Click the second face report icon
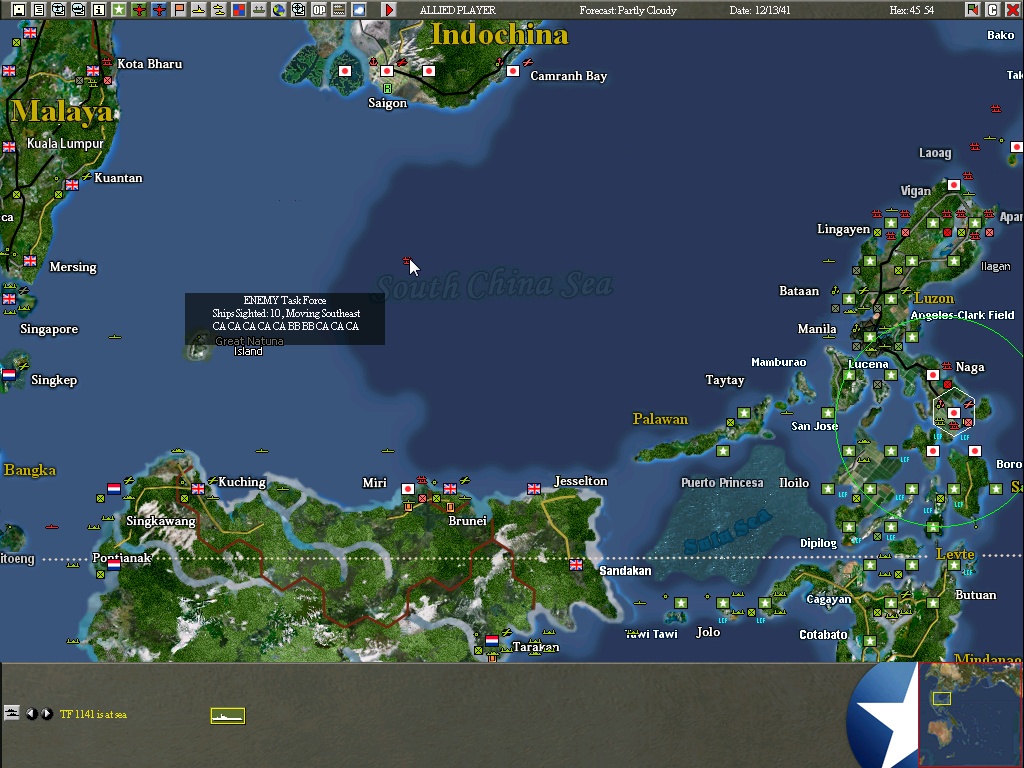The image size is (1024, 768). [x=78, y=10]
